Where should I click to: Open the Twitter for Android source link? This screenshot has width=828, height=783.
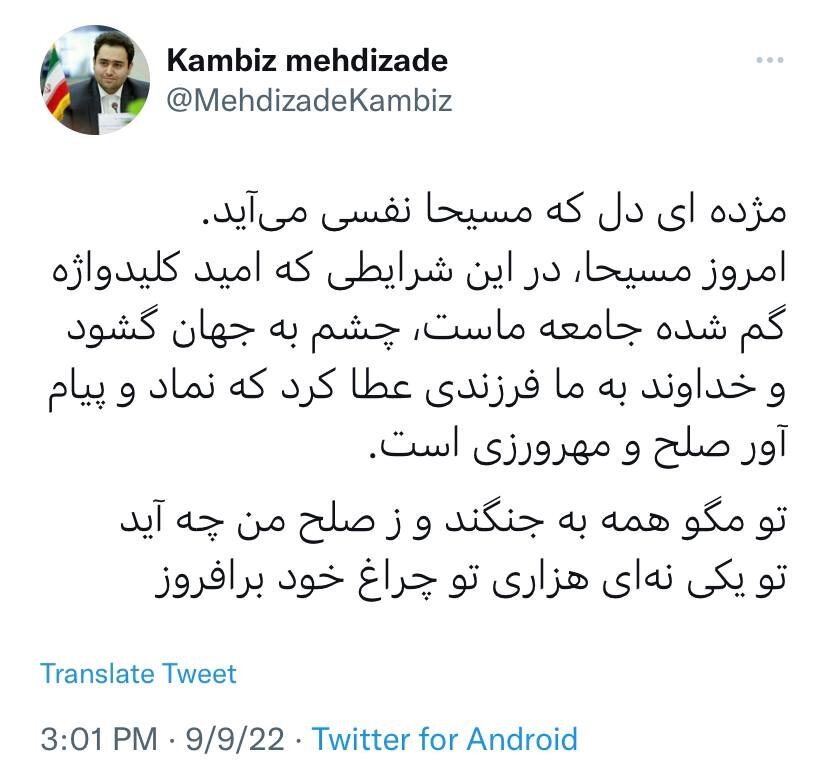coord(445,739)
